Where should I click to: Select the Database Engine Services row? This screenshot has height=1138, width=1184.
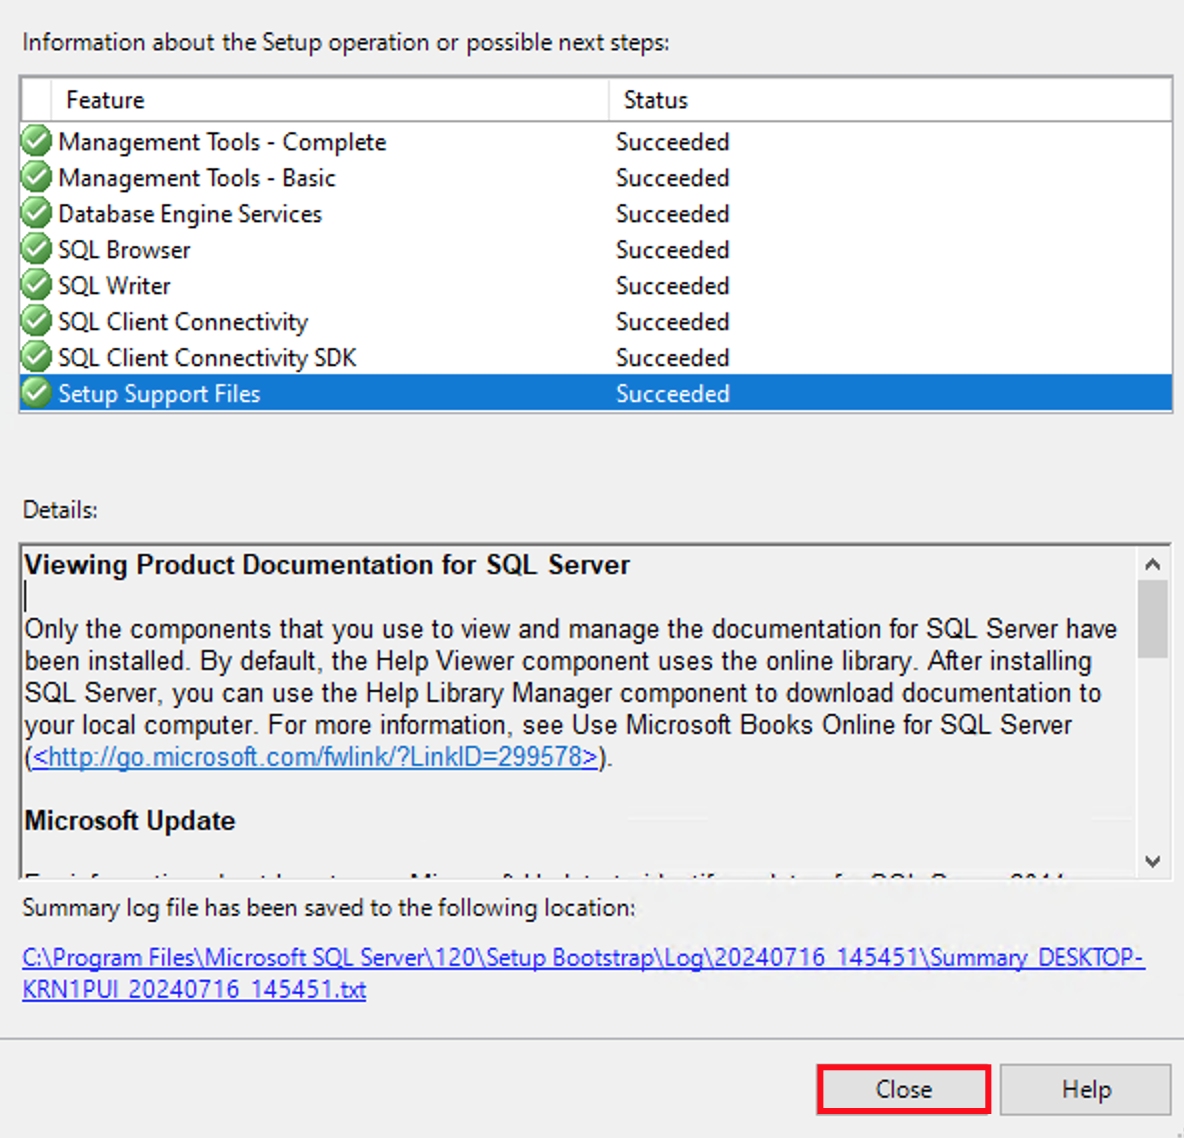pyautogui.click(x=300, y=213)
